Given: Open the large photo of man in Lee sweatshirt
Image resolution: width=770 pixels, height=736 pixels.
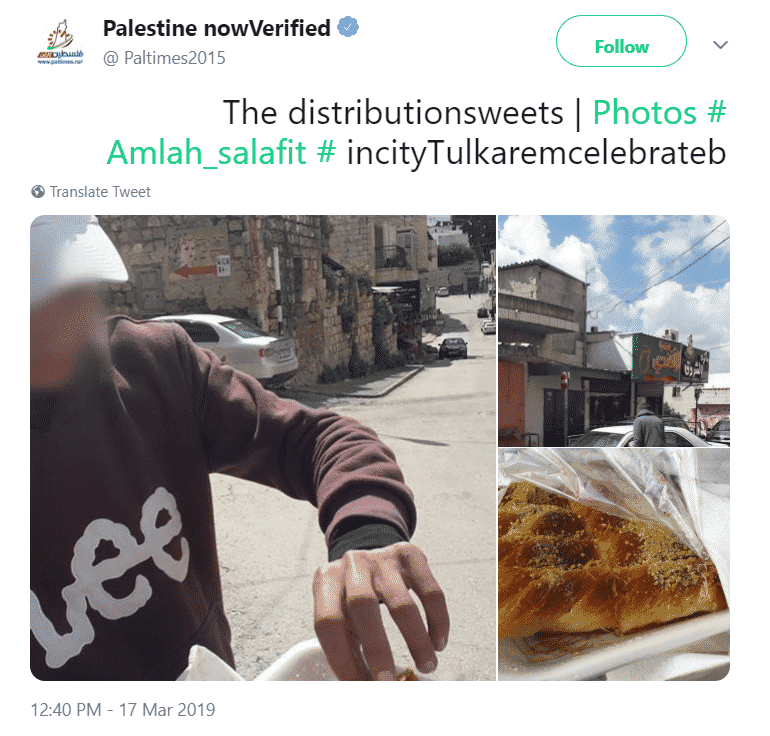Looking at the screenshot, I should 263,448.
